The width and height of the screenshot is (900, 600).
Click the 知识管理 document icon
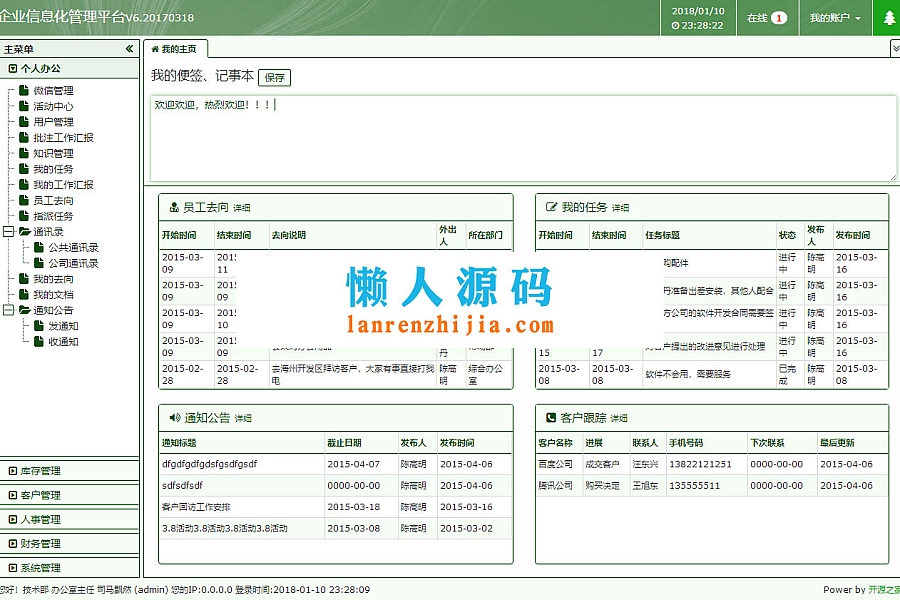(x=24, y=153)
